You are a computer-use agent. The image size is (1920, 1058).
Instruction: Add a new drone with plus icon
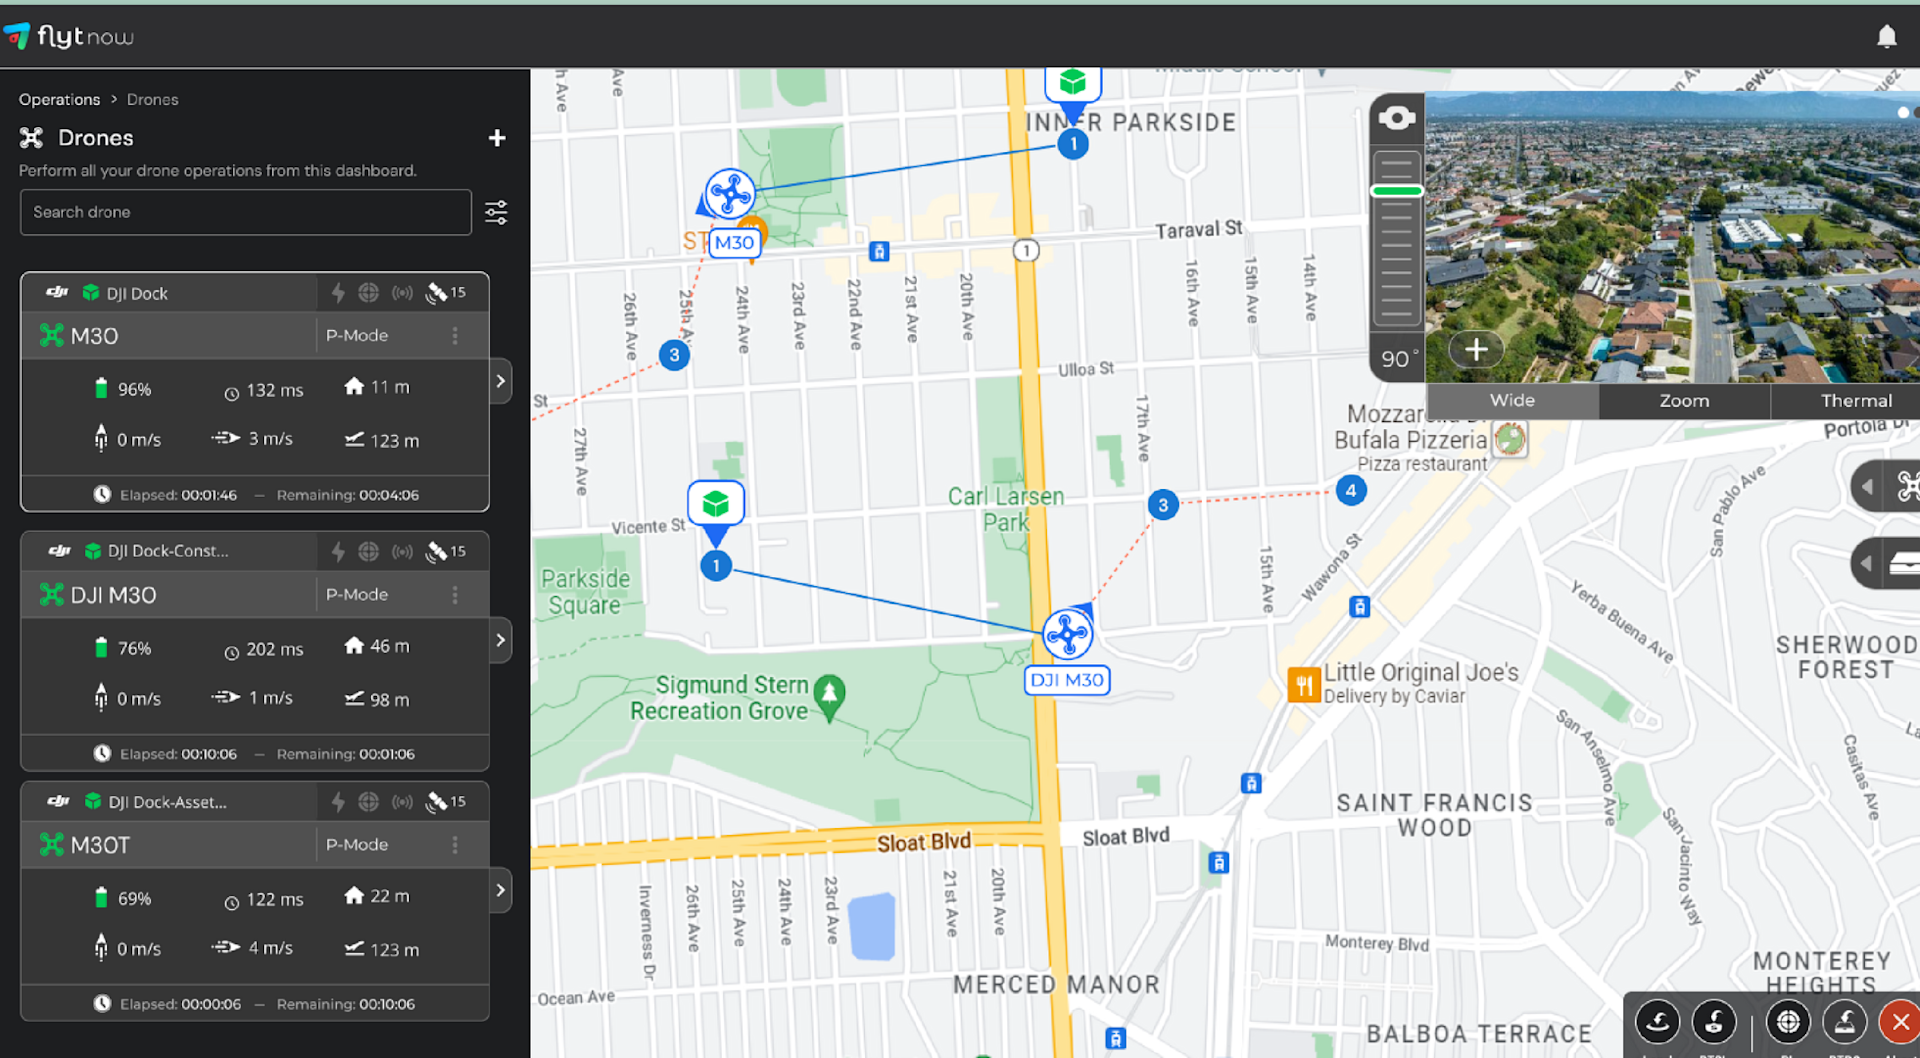(x=497, y=138)
